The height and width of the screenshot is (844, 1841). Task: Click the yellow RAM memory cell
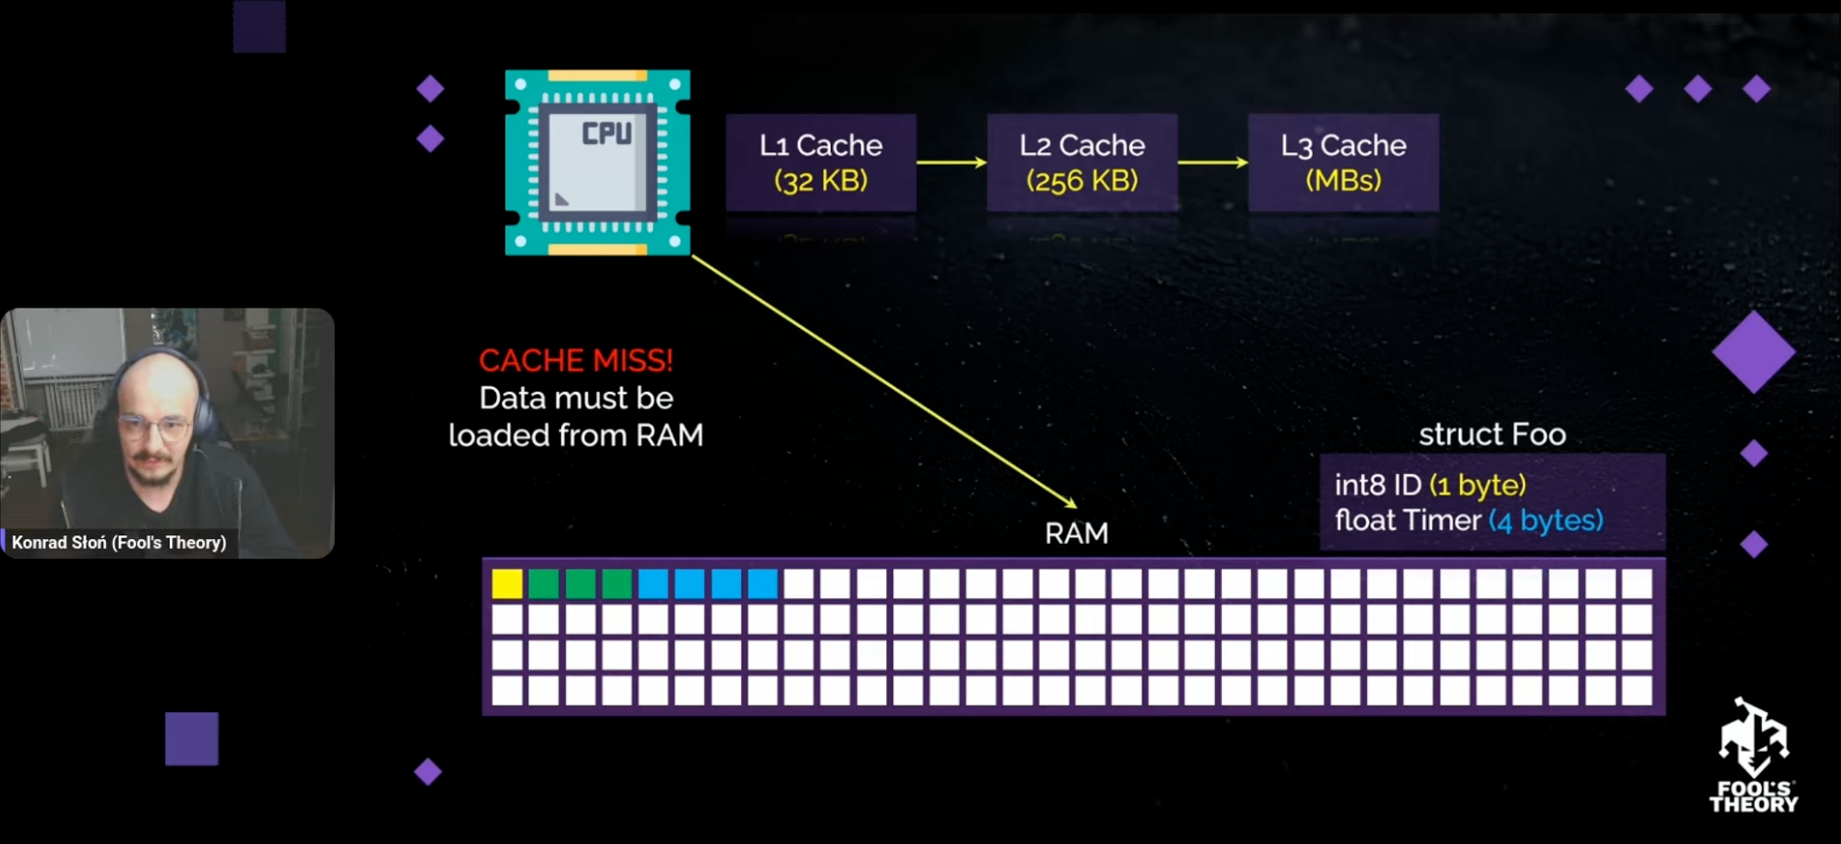(x=507, y=584)
